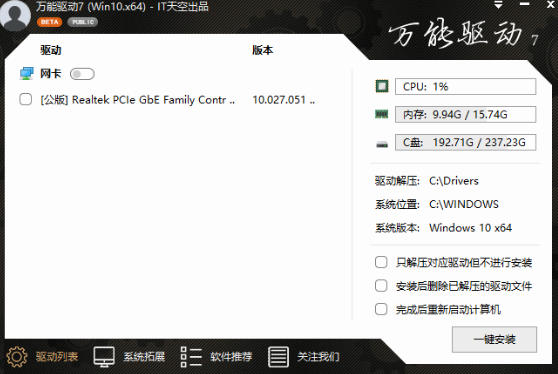Click the user avatar icon
The width and height of the screenshot is (558, 374).
click(x=15, y=15)
